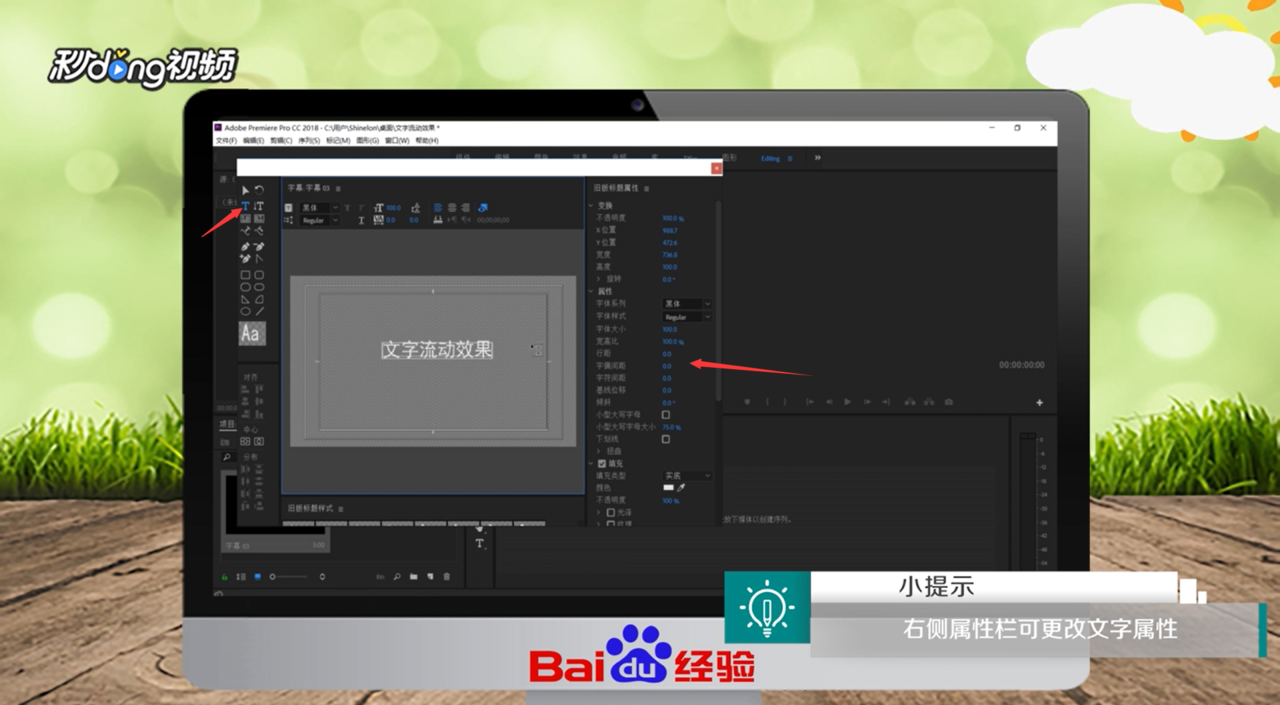Viewport: 1280px width, 705px height.
Task: Click the 行距 value field
Action: [667, 354]
